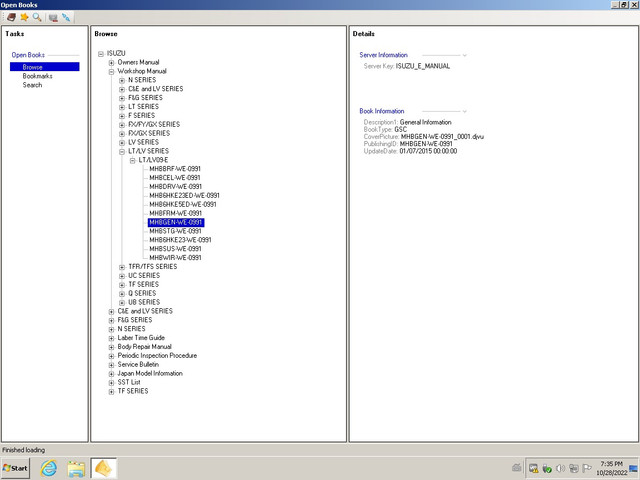
Task: Collapse the ISUZU root node
Action: pyautogui.click(x=101, y=53)
